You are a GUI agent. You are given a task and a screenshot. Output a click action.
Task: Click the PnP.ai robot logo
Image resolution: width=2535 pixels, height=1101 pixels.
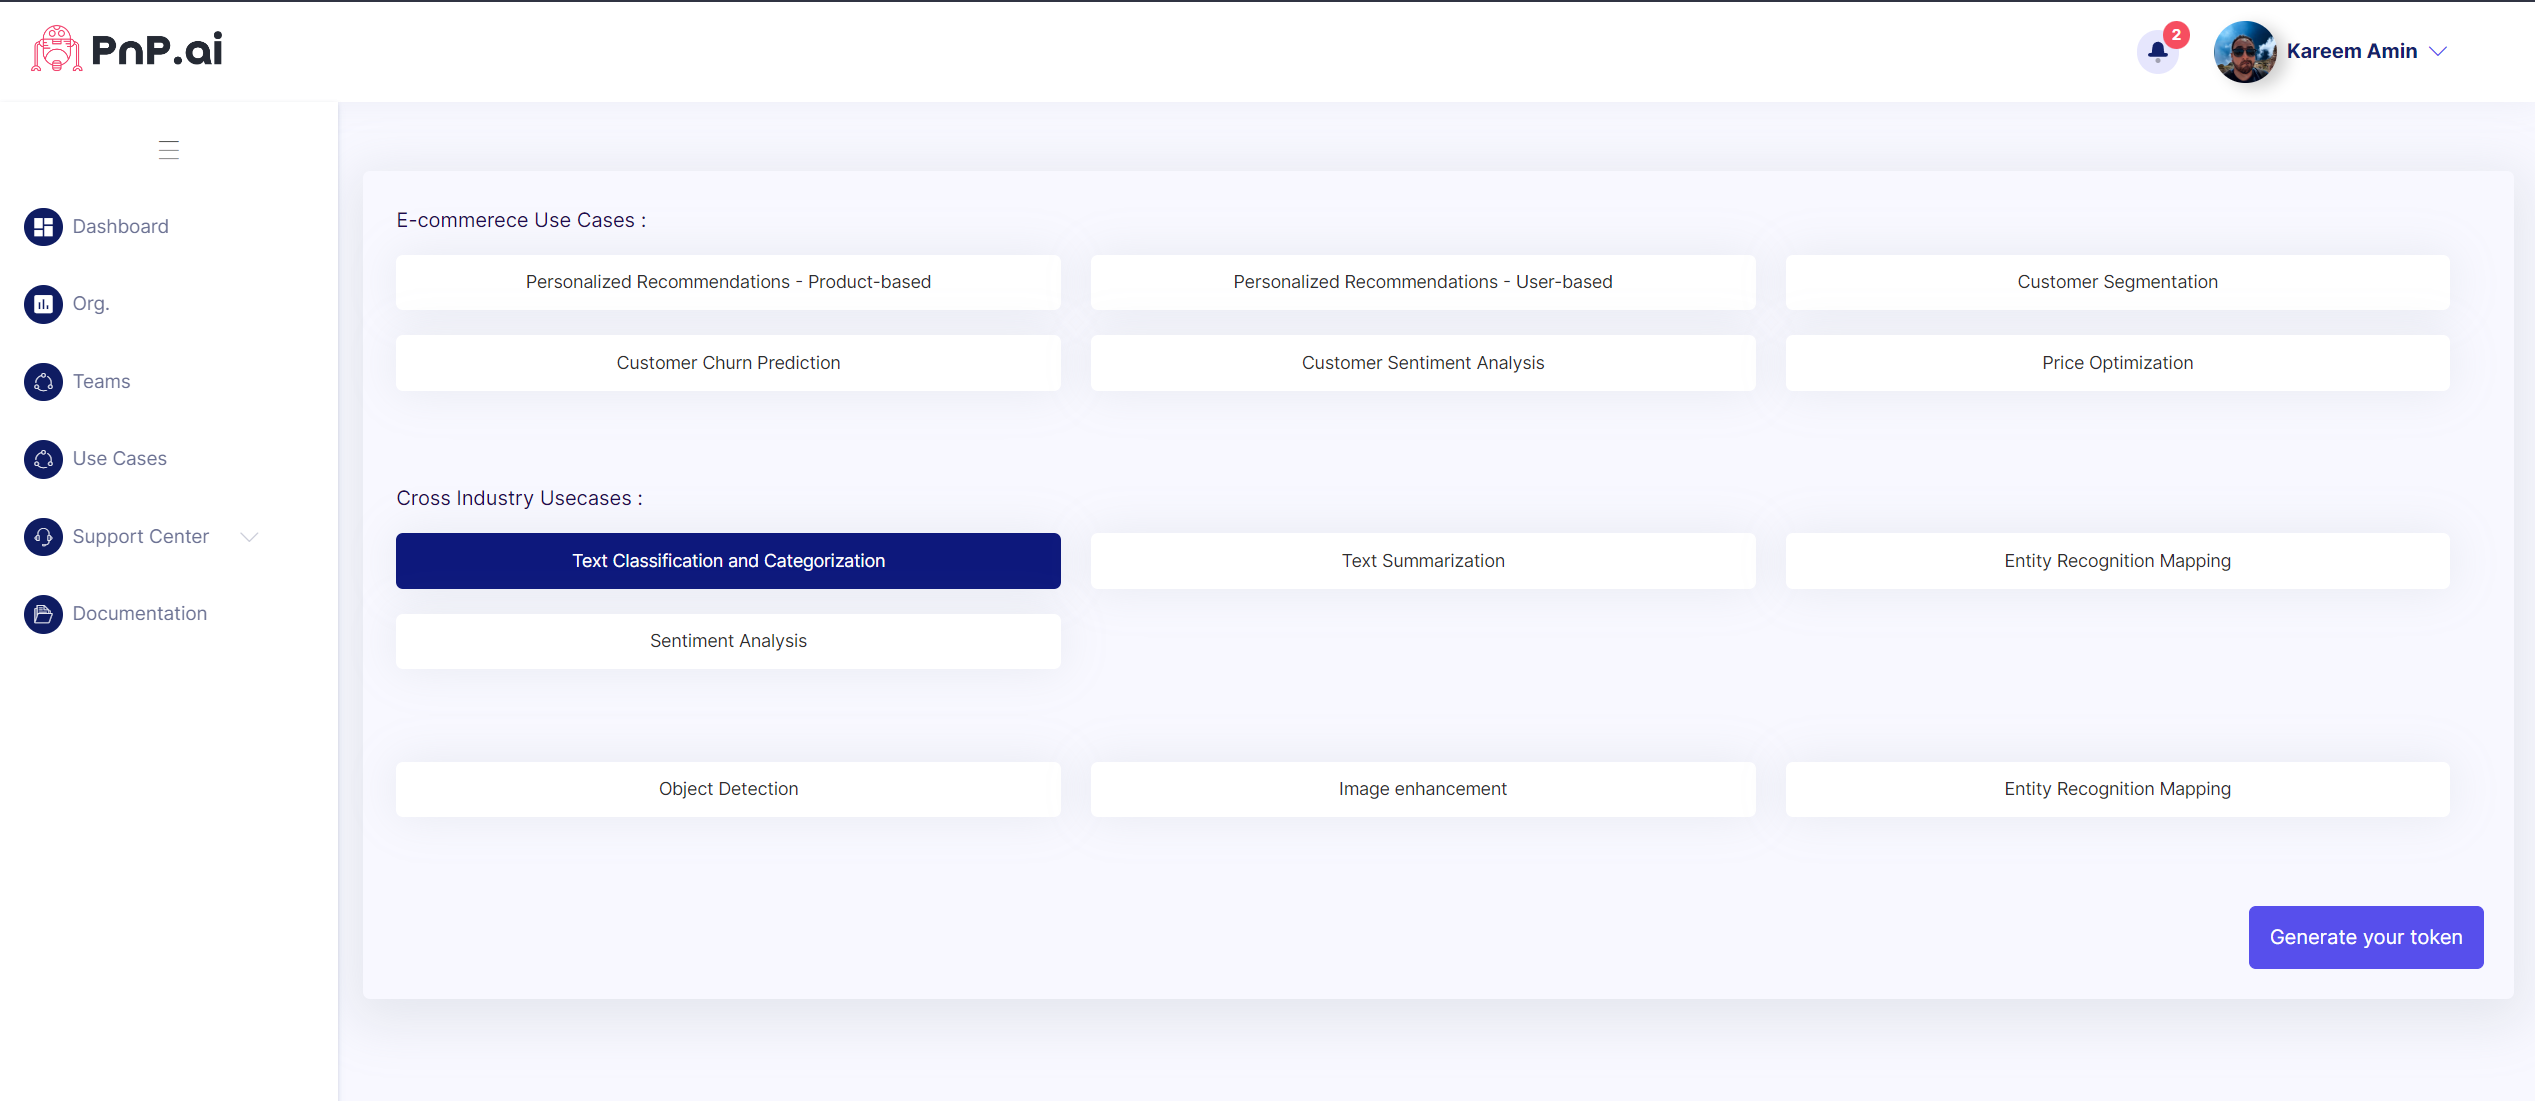tap(57, 49)
